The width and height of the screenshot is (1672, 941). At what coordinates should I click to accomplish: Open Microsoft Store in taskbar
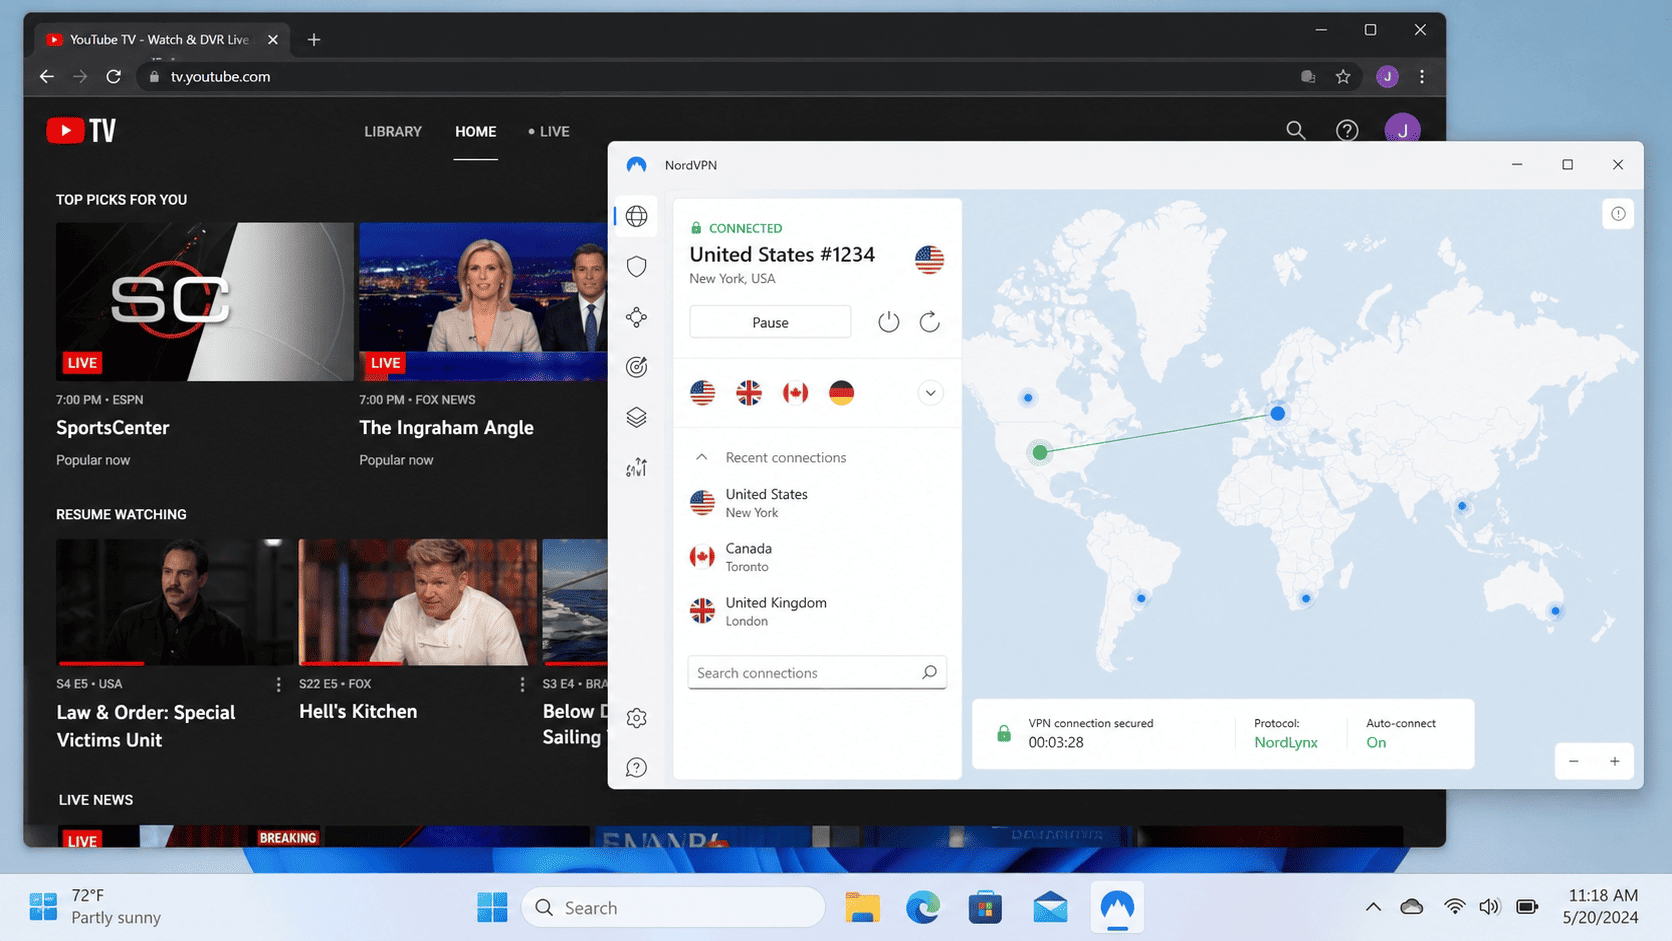(x=985, y=907)
